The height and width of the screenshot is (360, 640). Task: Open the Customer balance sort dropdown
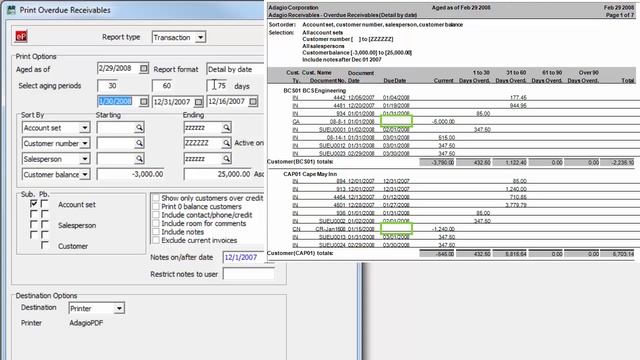84,175
